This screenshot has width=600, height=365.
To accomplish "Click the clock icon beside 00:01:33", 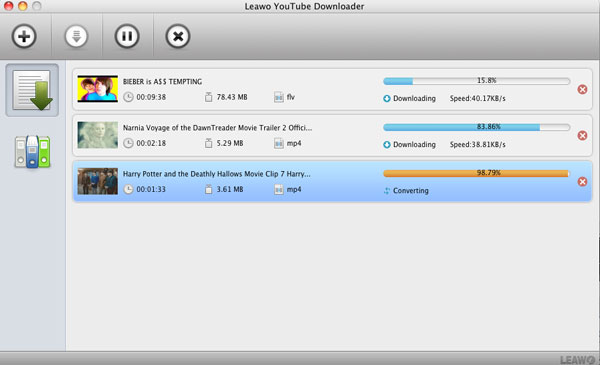I will tap(128, 189).
